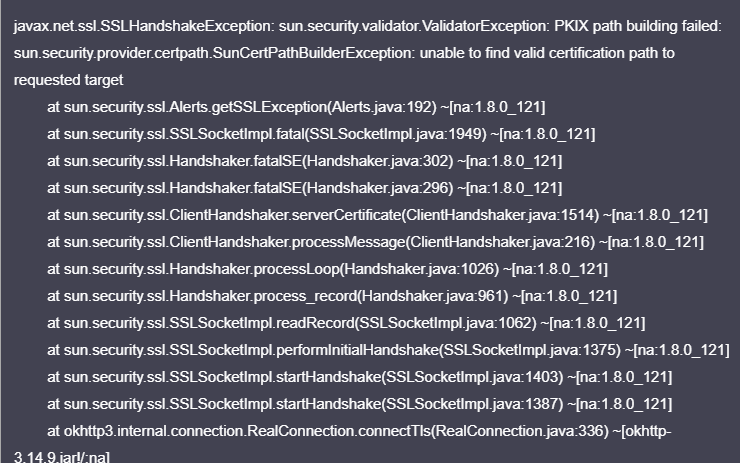Viewport: 740px width, 463px height.
Task: Click the SSLSocketImpl.readRecord stack line
Action: pos(346,323)
